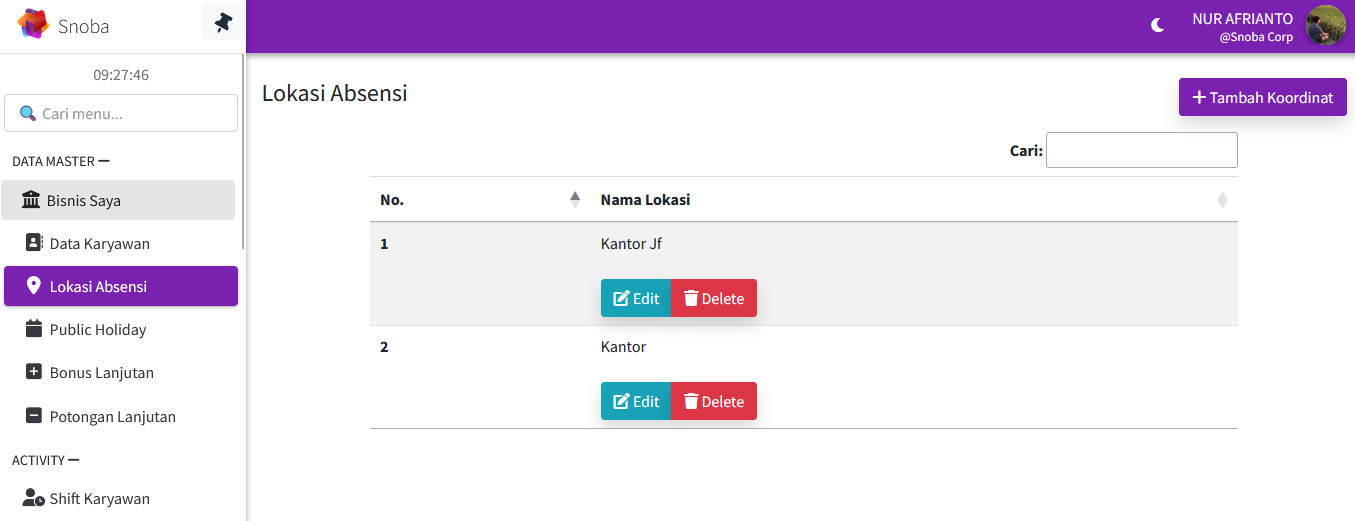Delete the Kantor location row
The image size is (1355, 521).
point(714,401)
